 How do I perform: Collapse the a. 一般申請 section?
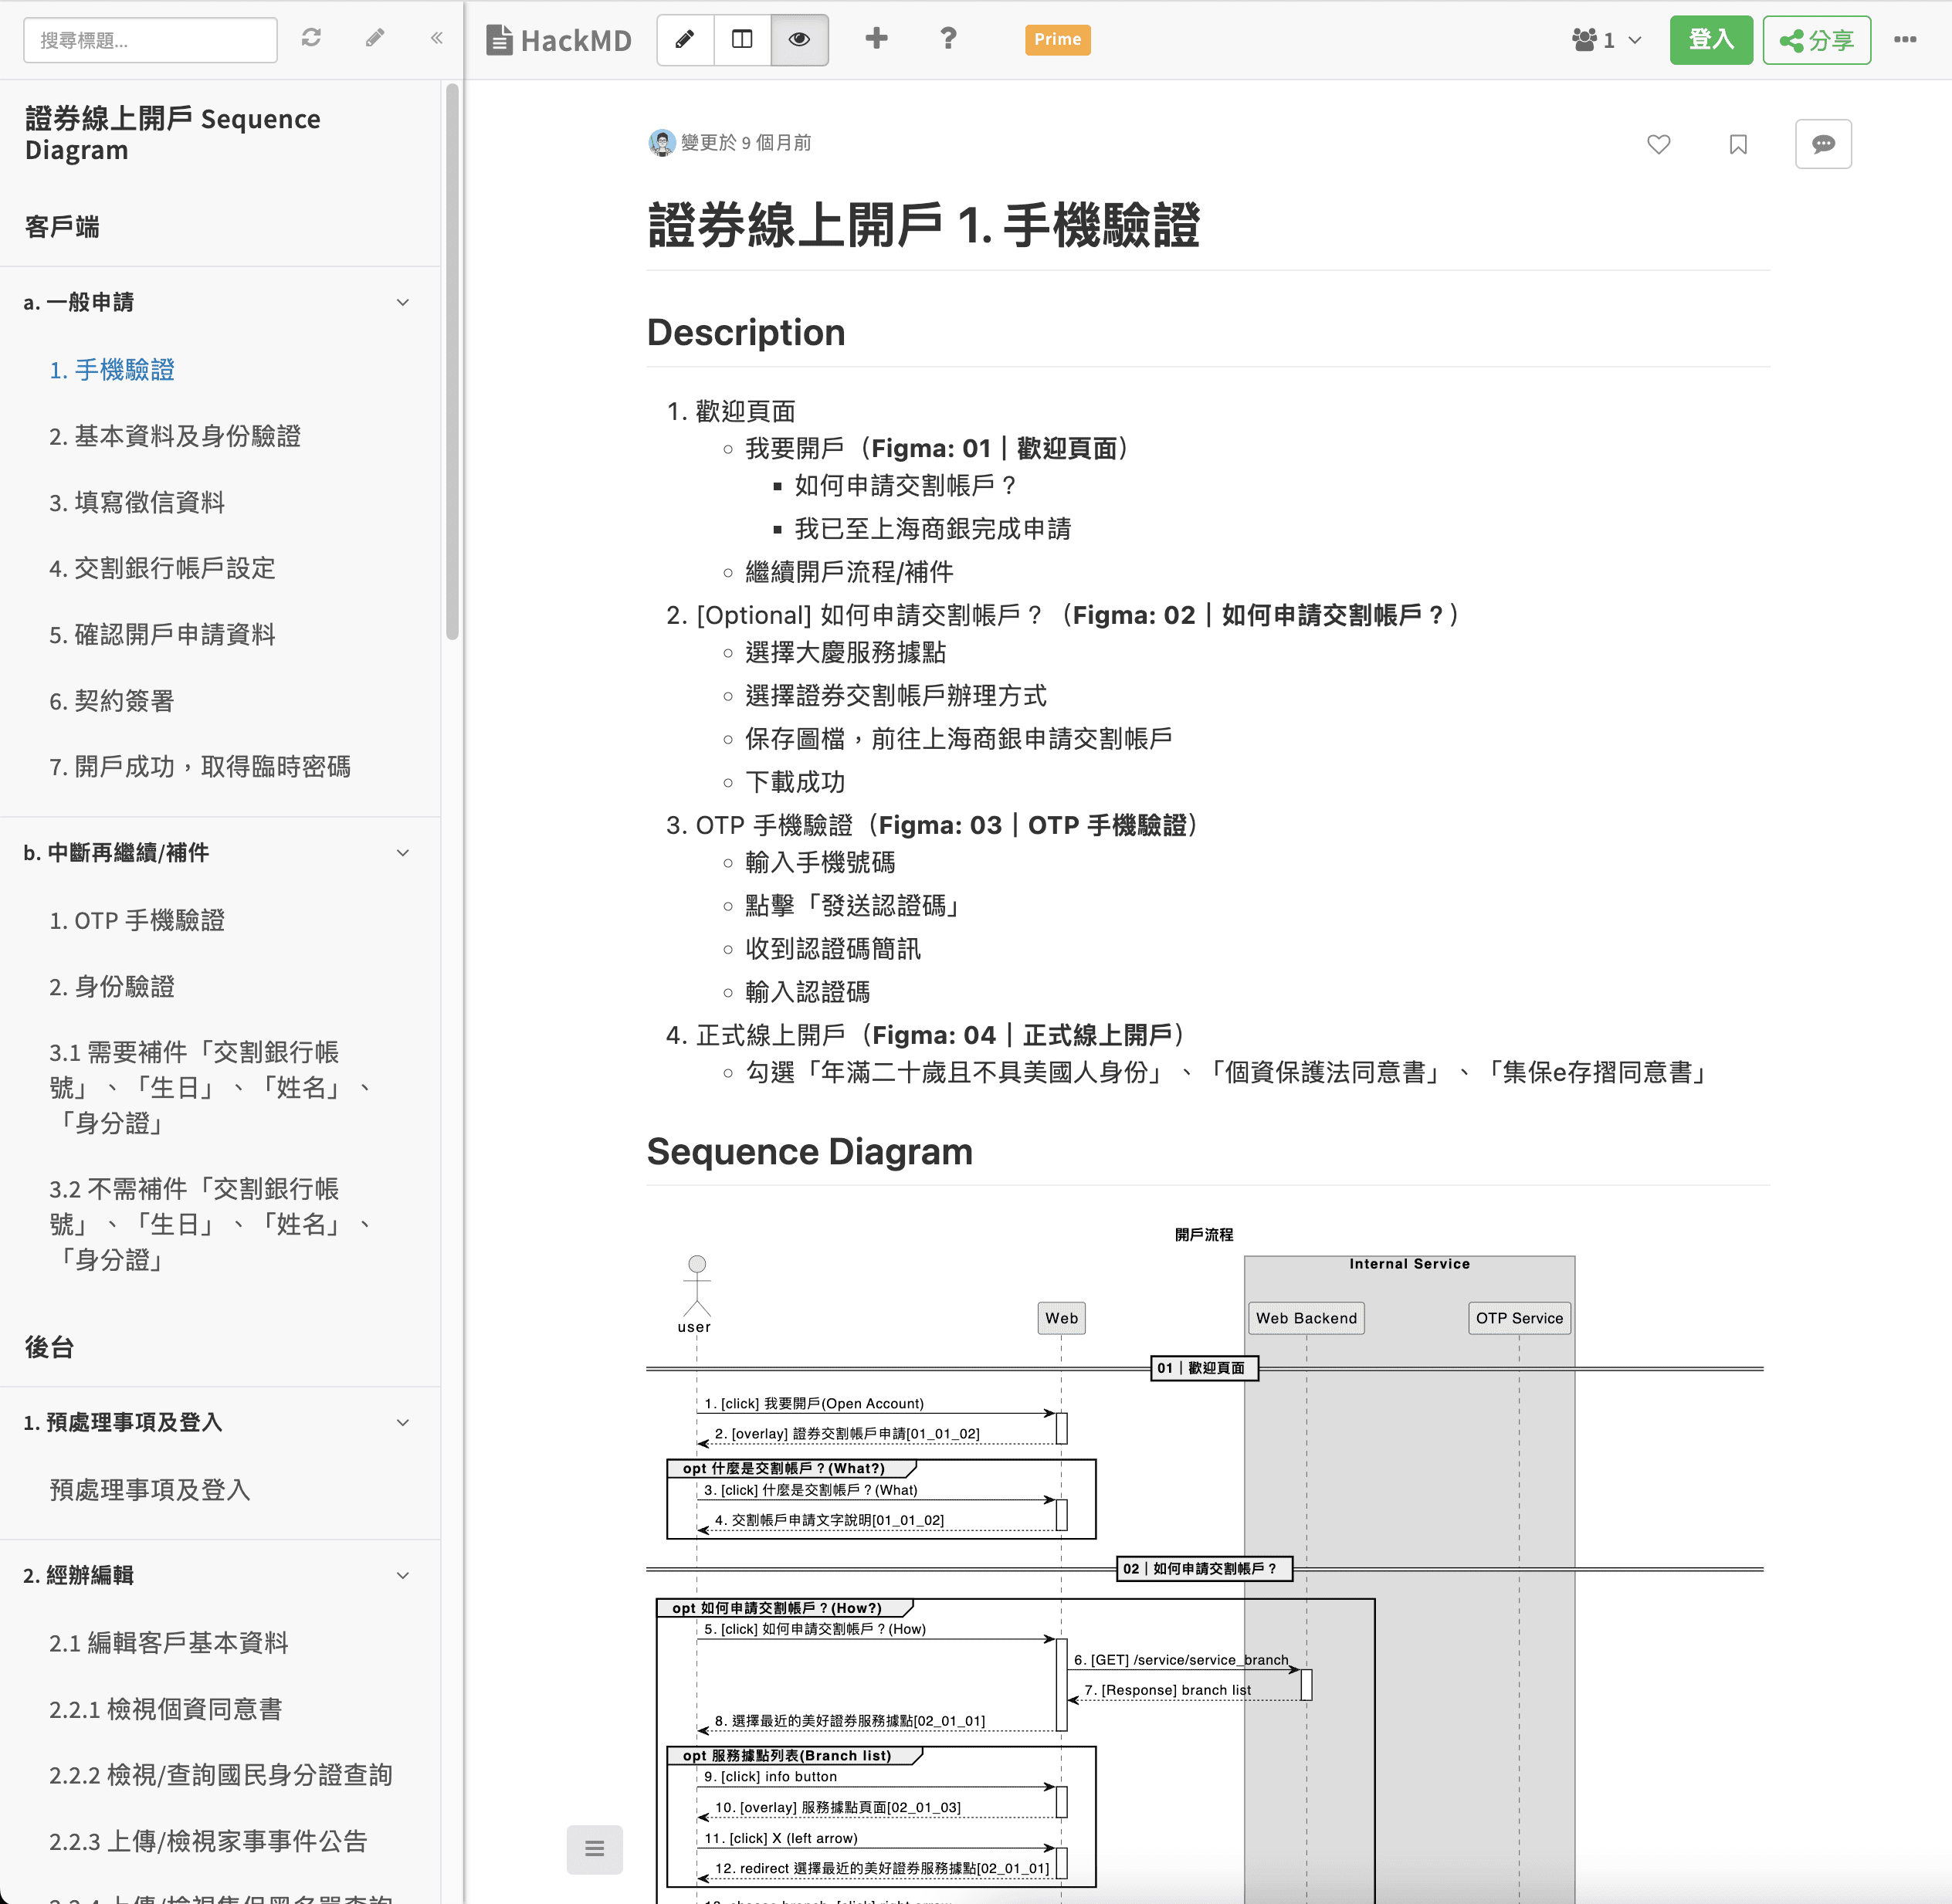click(403, 302)
